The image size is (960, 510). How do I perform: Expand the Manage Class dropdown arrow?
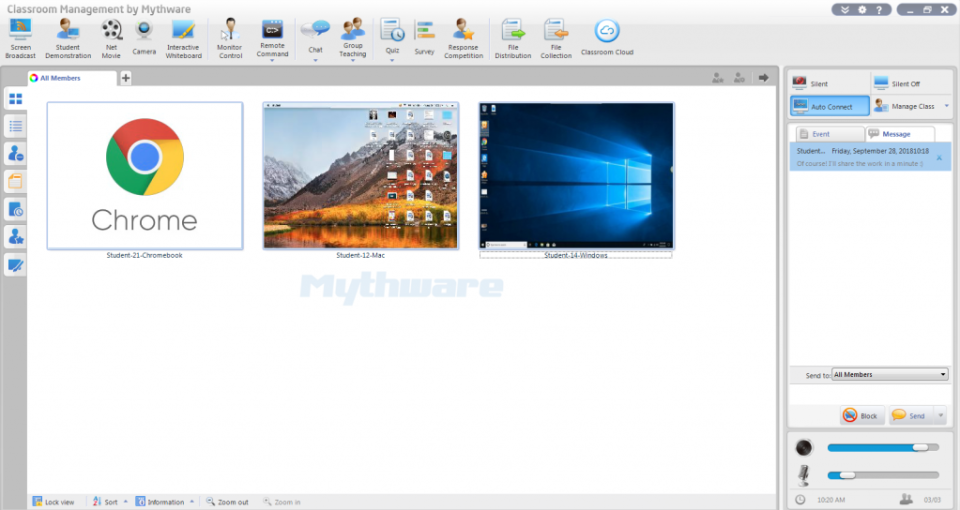point(947,106)
